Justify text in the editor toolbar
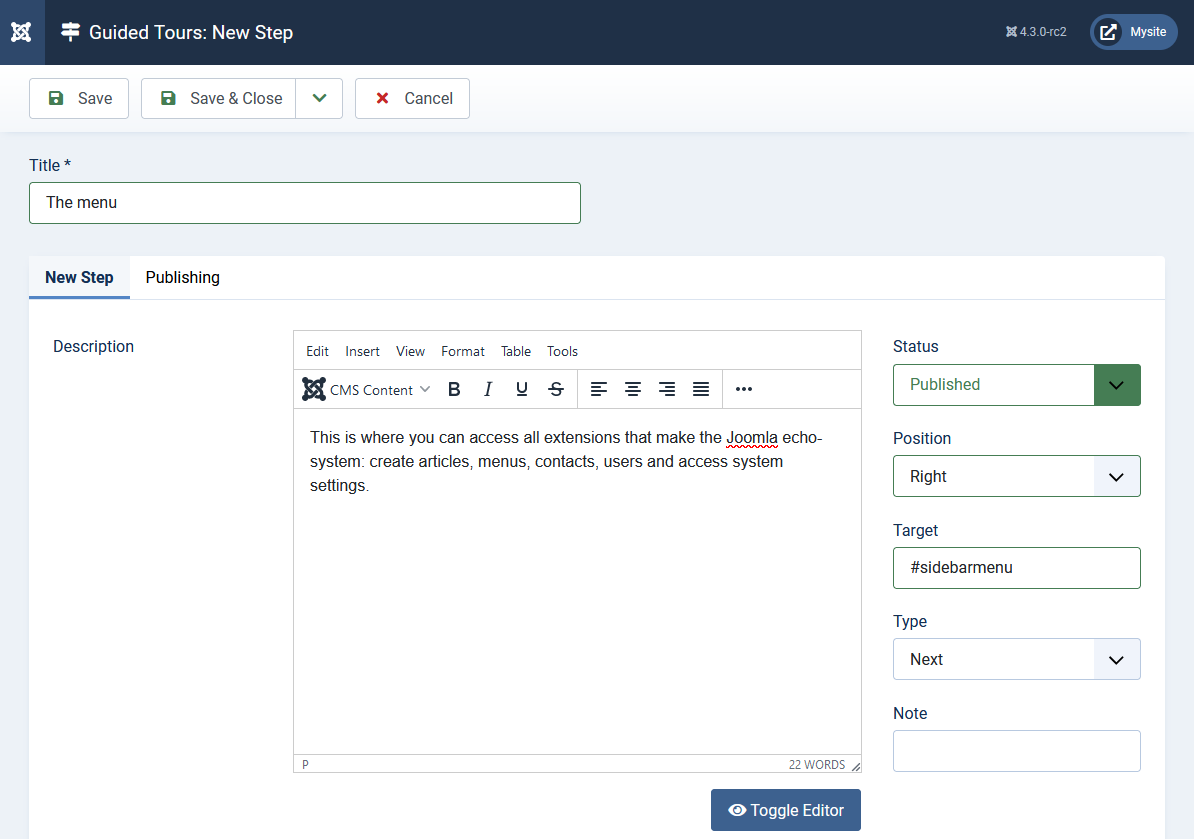This screenshot has height=839, width=1194. coord(701,390)
